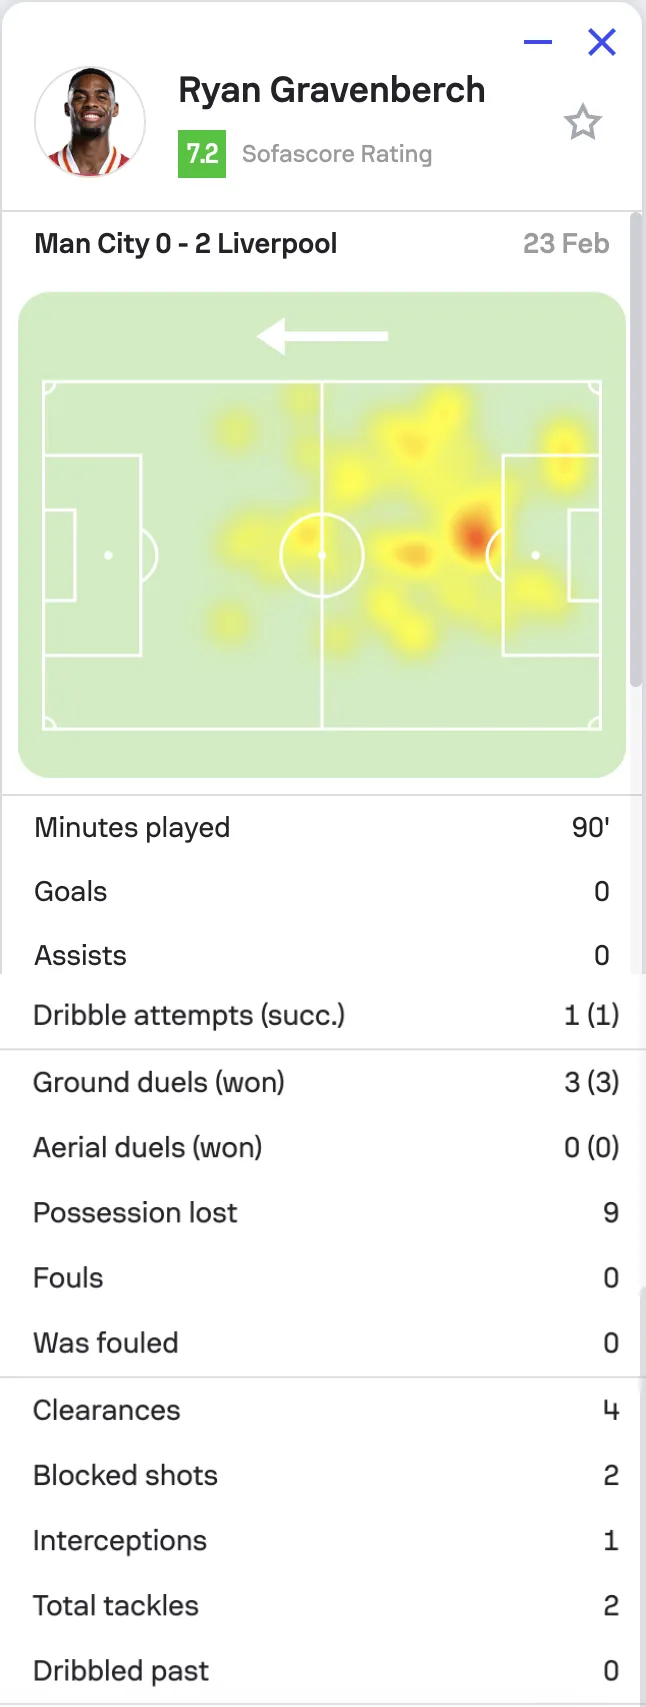Favorite Ryan Gravenberch with the star icon
This screenshot has width=646, height=1707.
coord(582,123)
